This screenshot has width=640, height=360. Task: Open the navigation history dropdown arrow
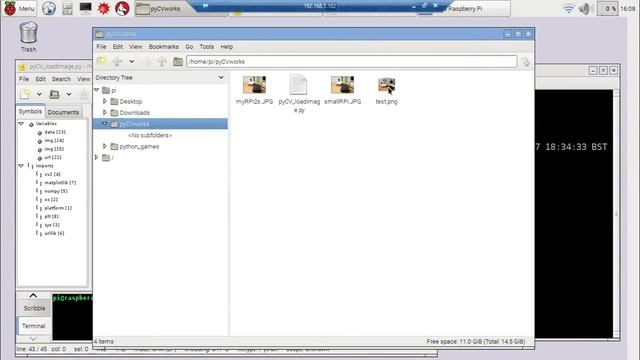click(131, 62)
